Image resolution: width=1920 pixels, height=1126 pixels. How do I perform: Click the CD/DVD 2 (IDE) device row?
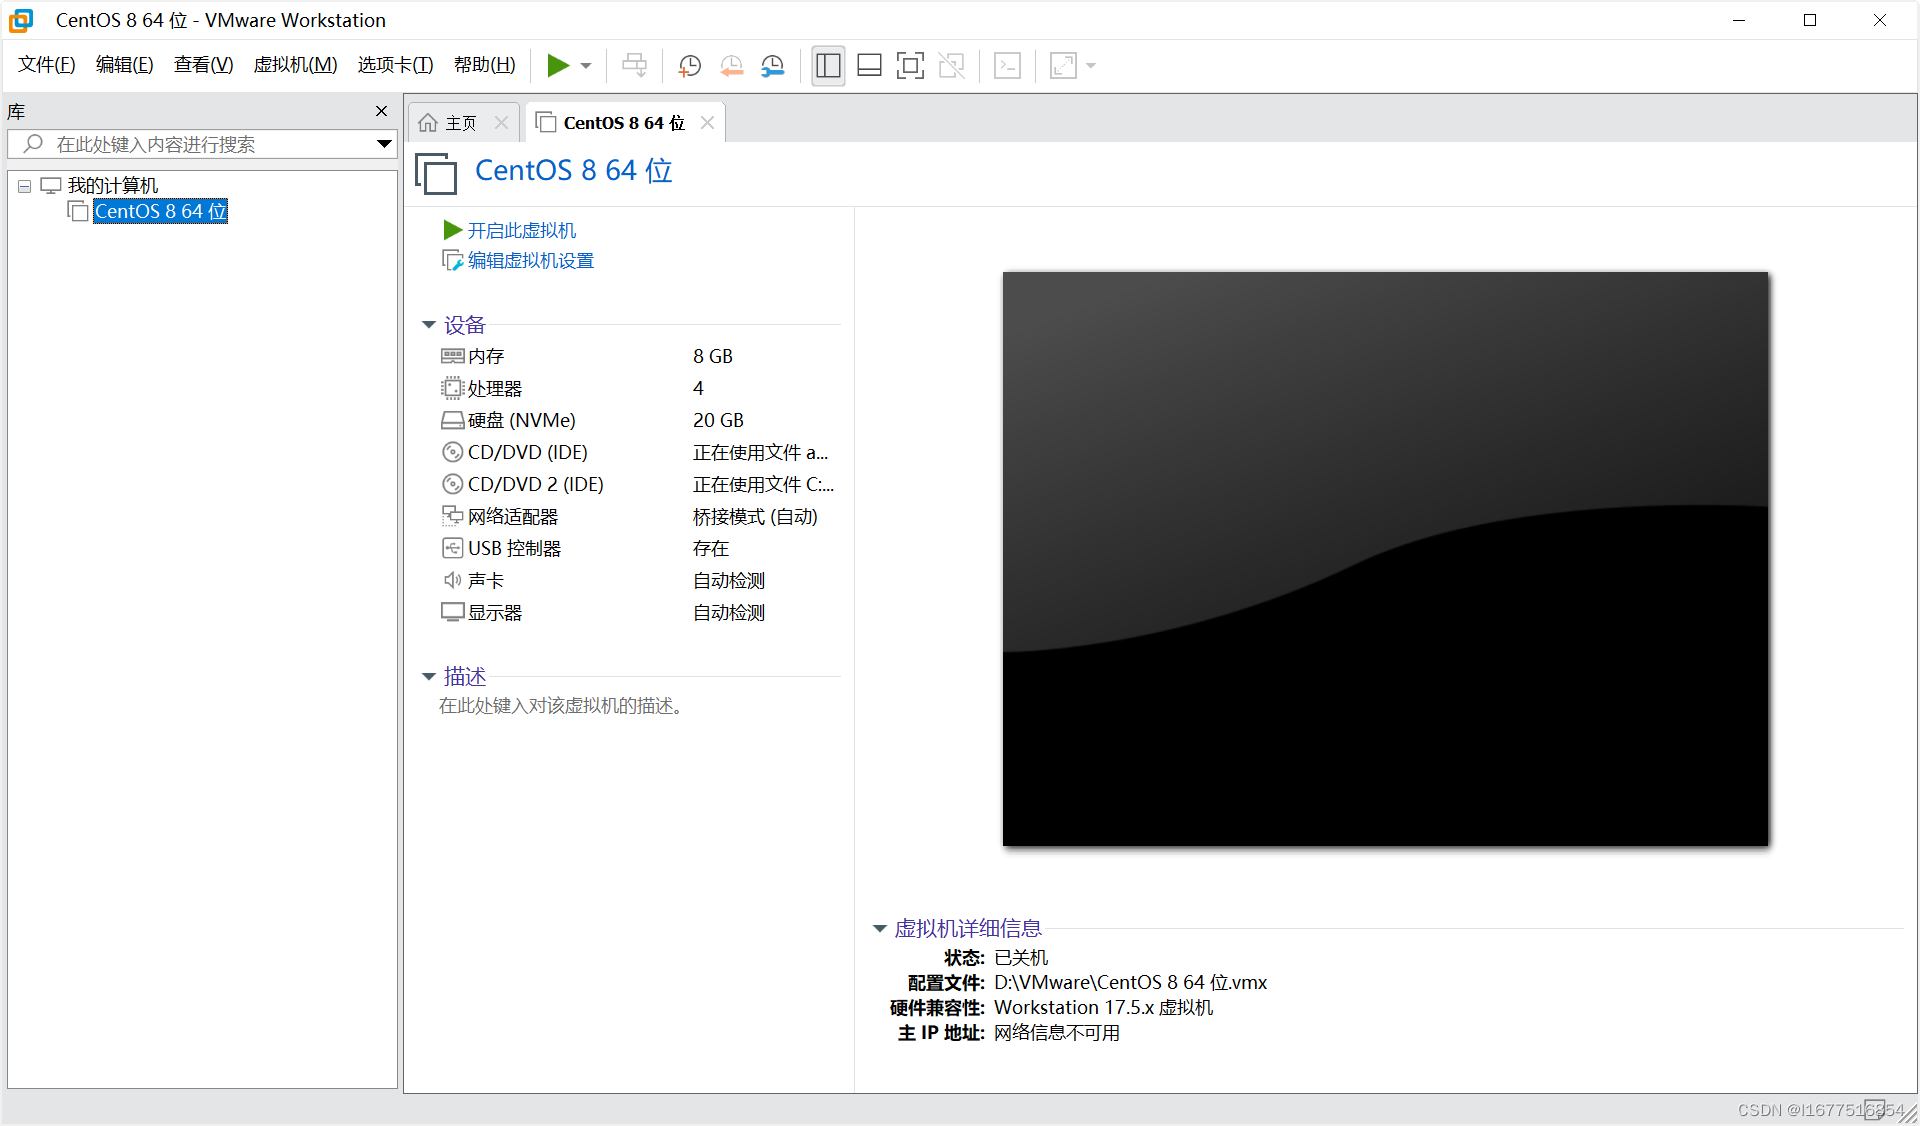(638, 485)
